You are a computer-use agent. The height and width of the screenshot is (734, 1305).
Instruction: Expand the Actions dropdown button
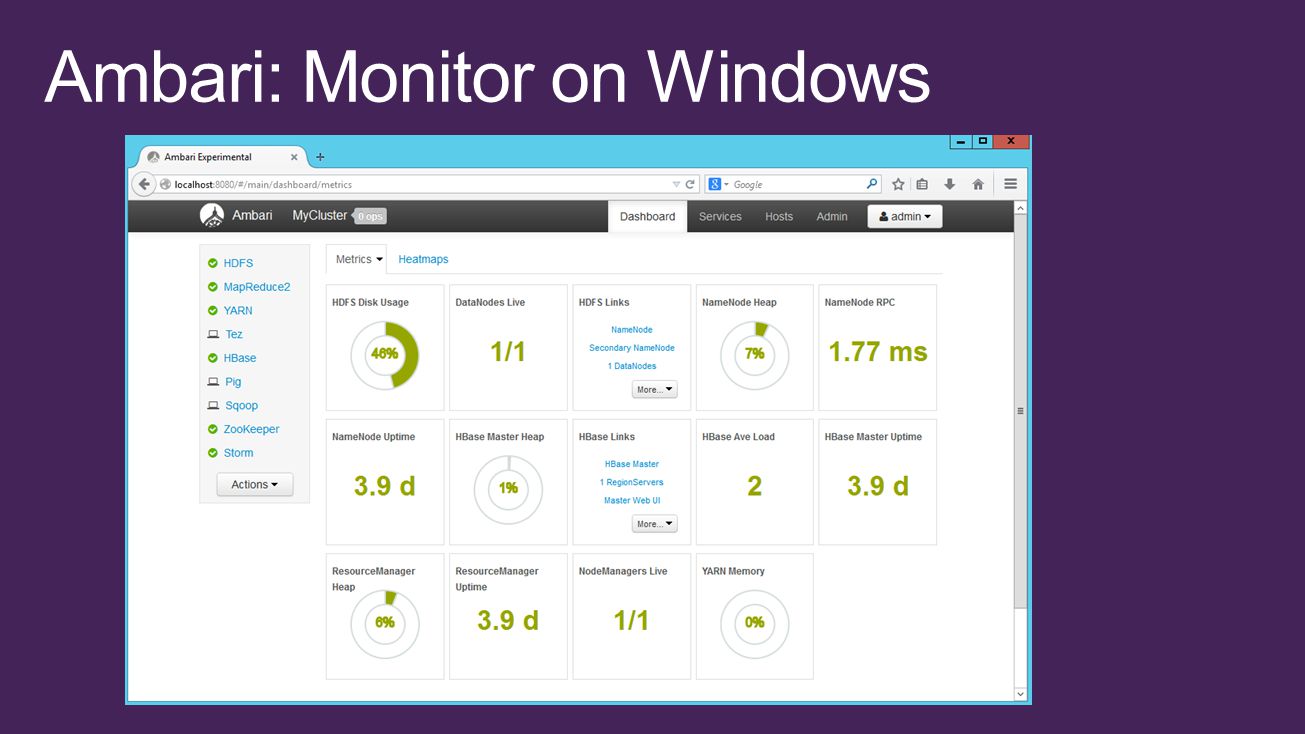pyautogui.click(x=255, y=484)
